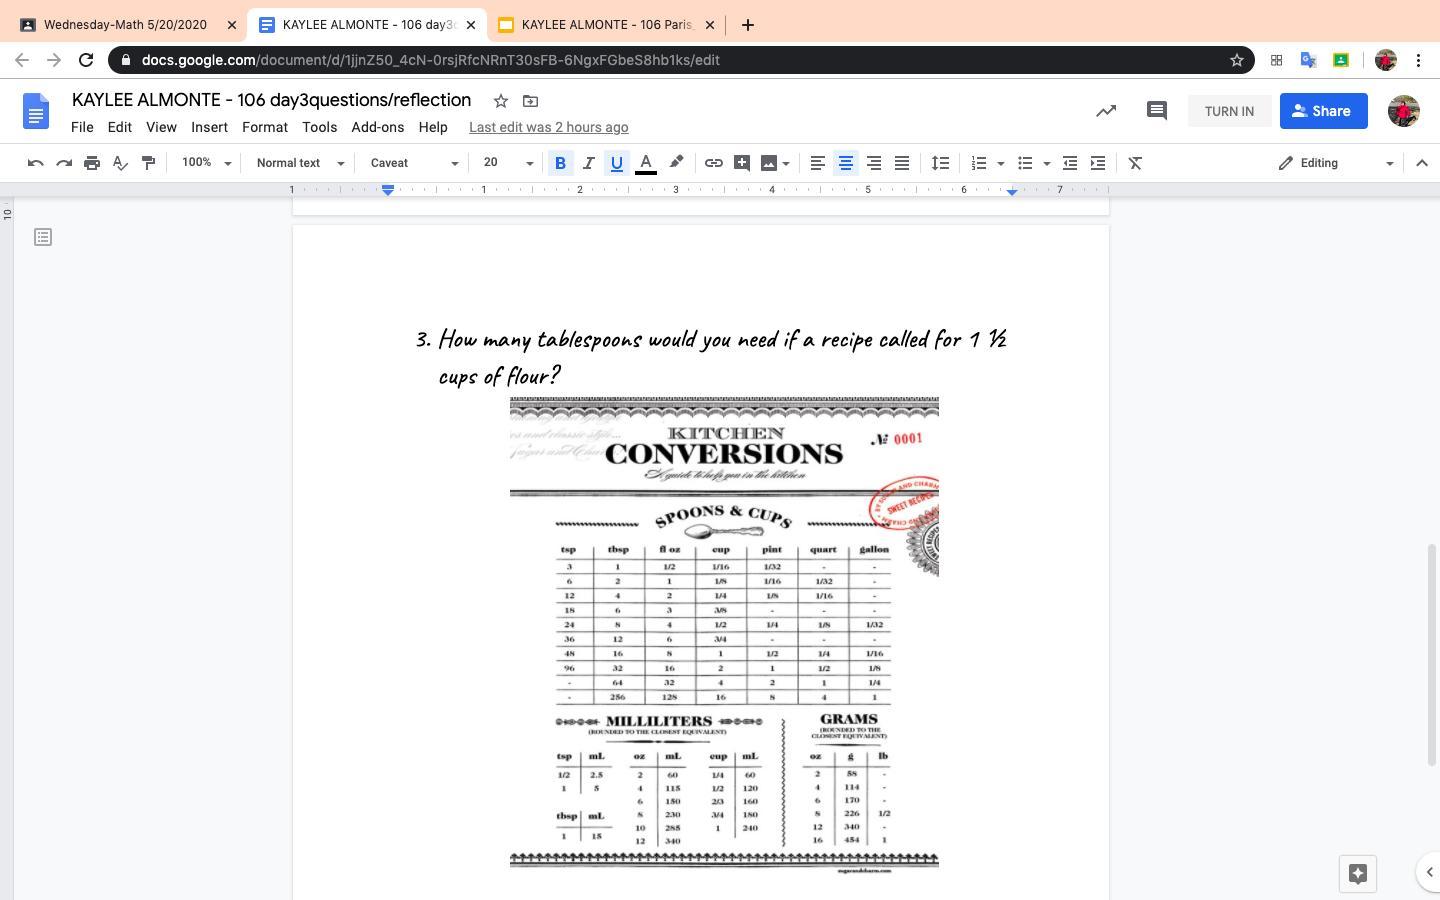Open Chrome menu

click(1418, 60)
